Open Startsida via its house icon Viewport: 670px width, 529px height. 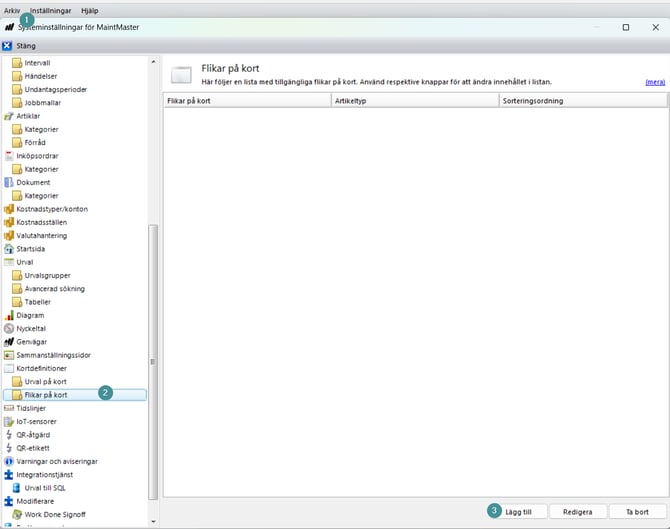[9, 248]
